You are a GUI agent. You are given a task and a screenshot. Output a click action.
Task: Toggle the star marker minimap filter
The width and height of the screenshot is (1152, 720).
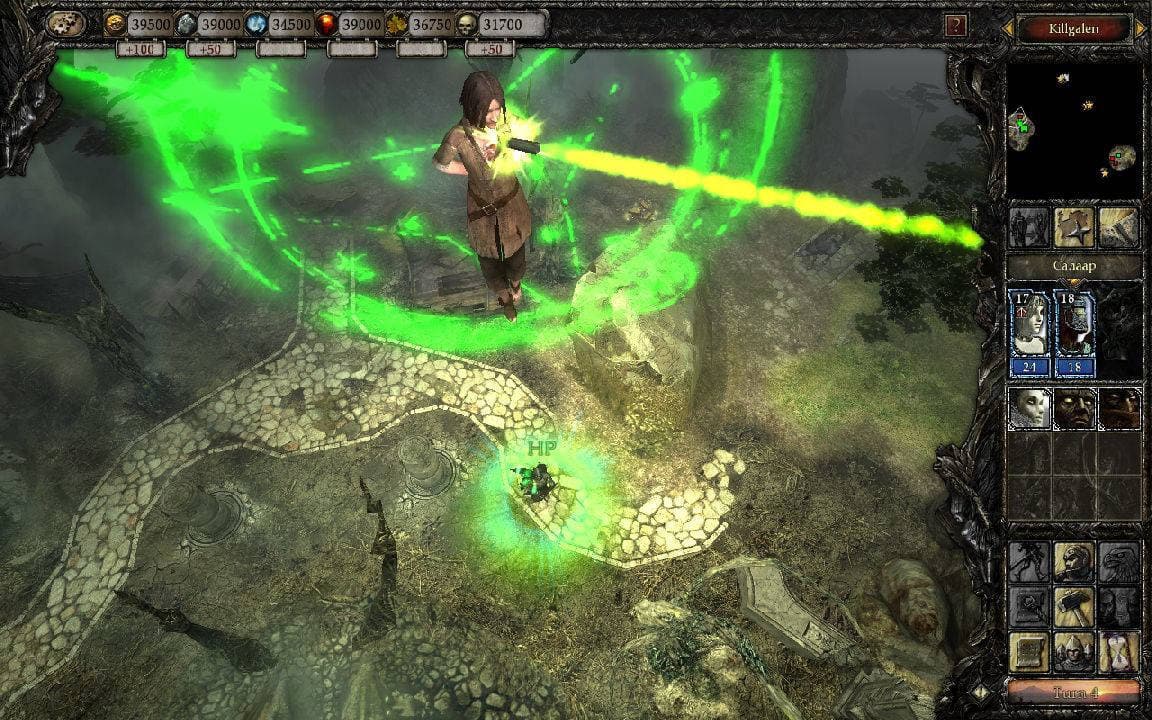[x=1074, y=227]
